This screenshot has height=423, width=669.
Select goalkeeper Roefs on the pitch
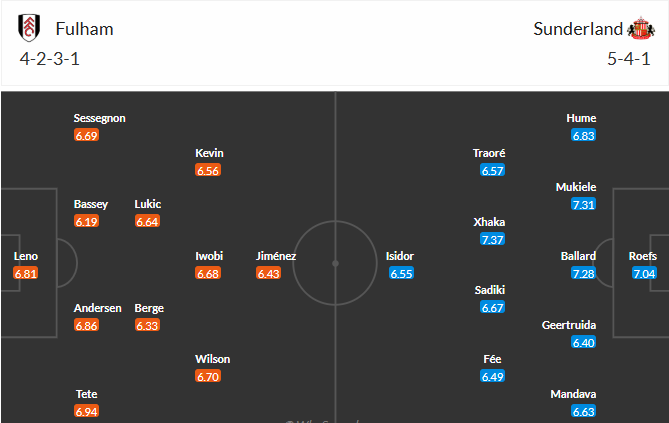pos(643,256)
